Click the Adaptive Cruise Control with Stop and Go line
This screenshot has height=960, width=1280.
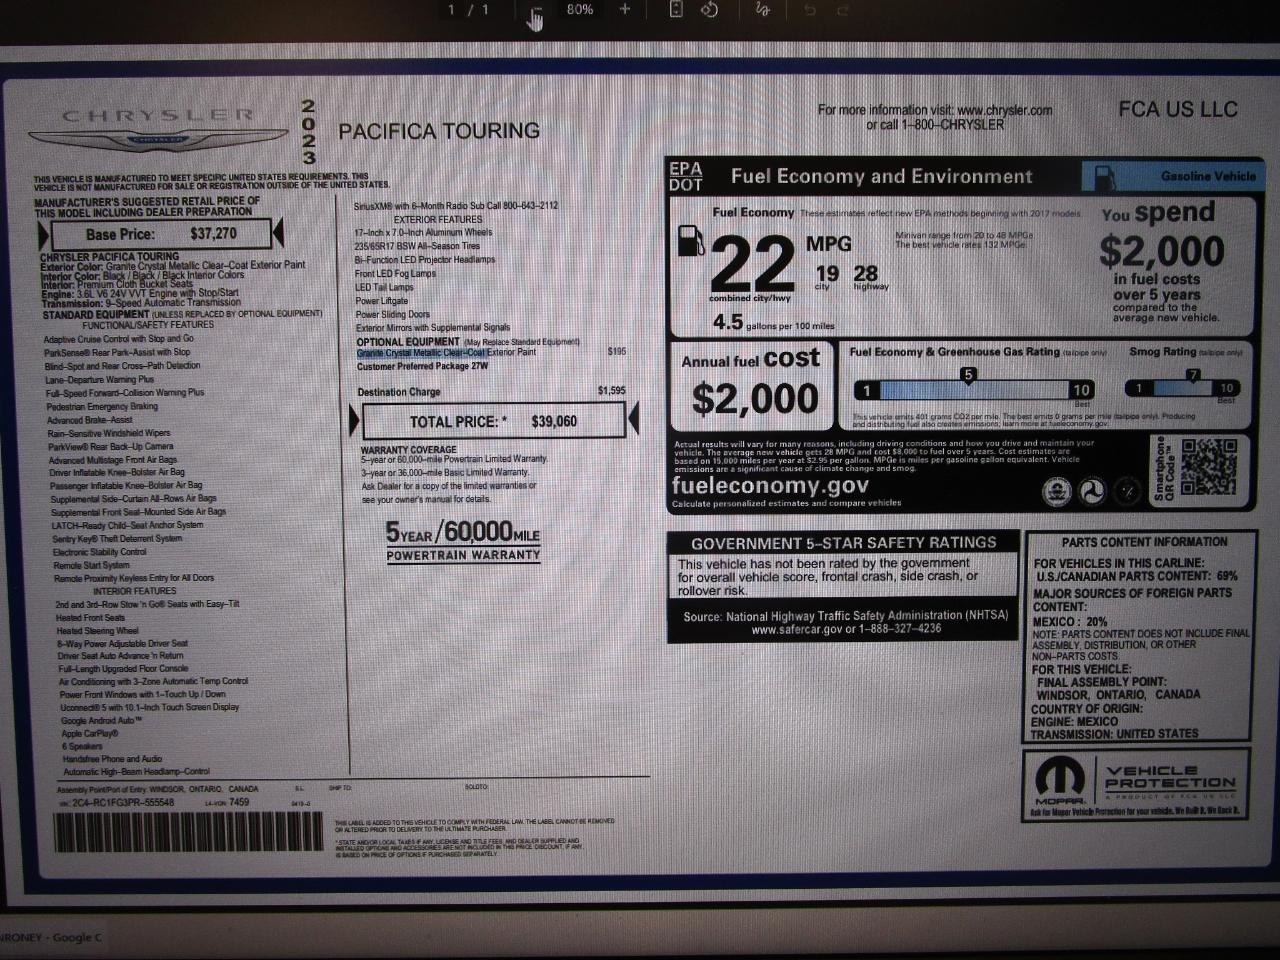119,339
